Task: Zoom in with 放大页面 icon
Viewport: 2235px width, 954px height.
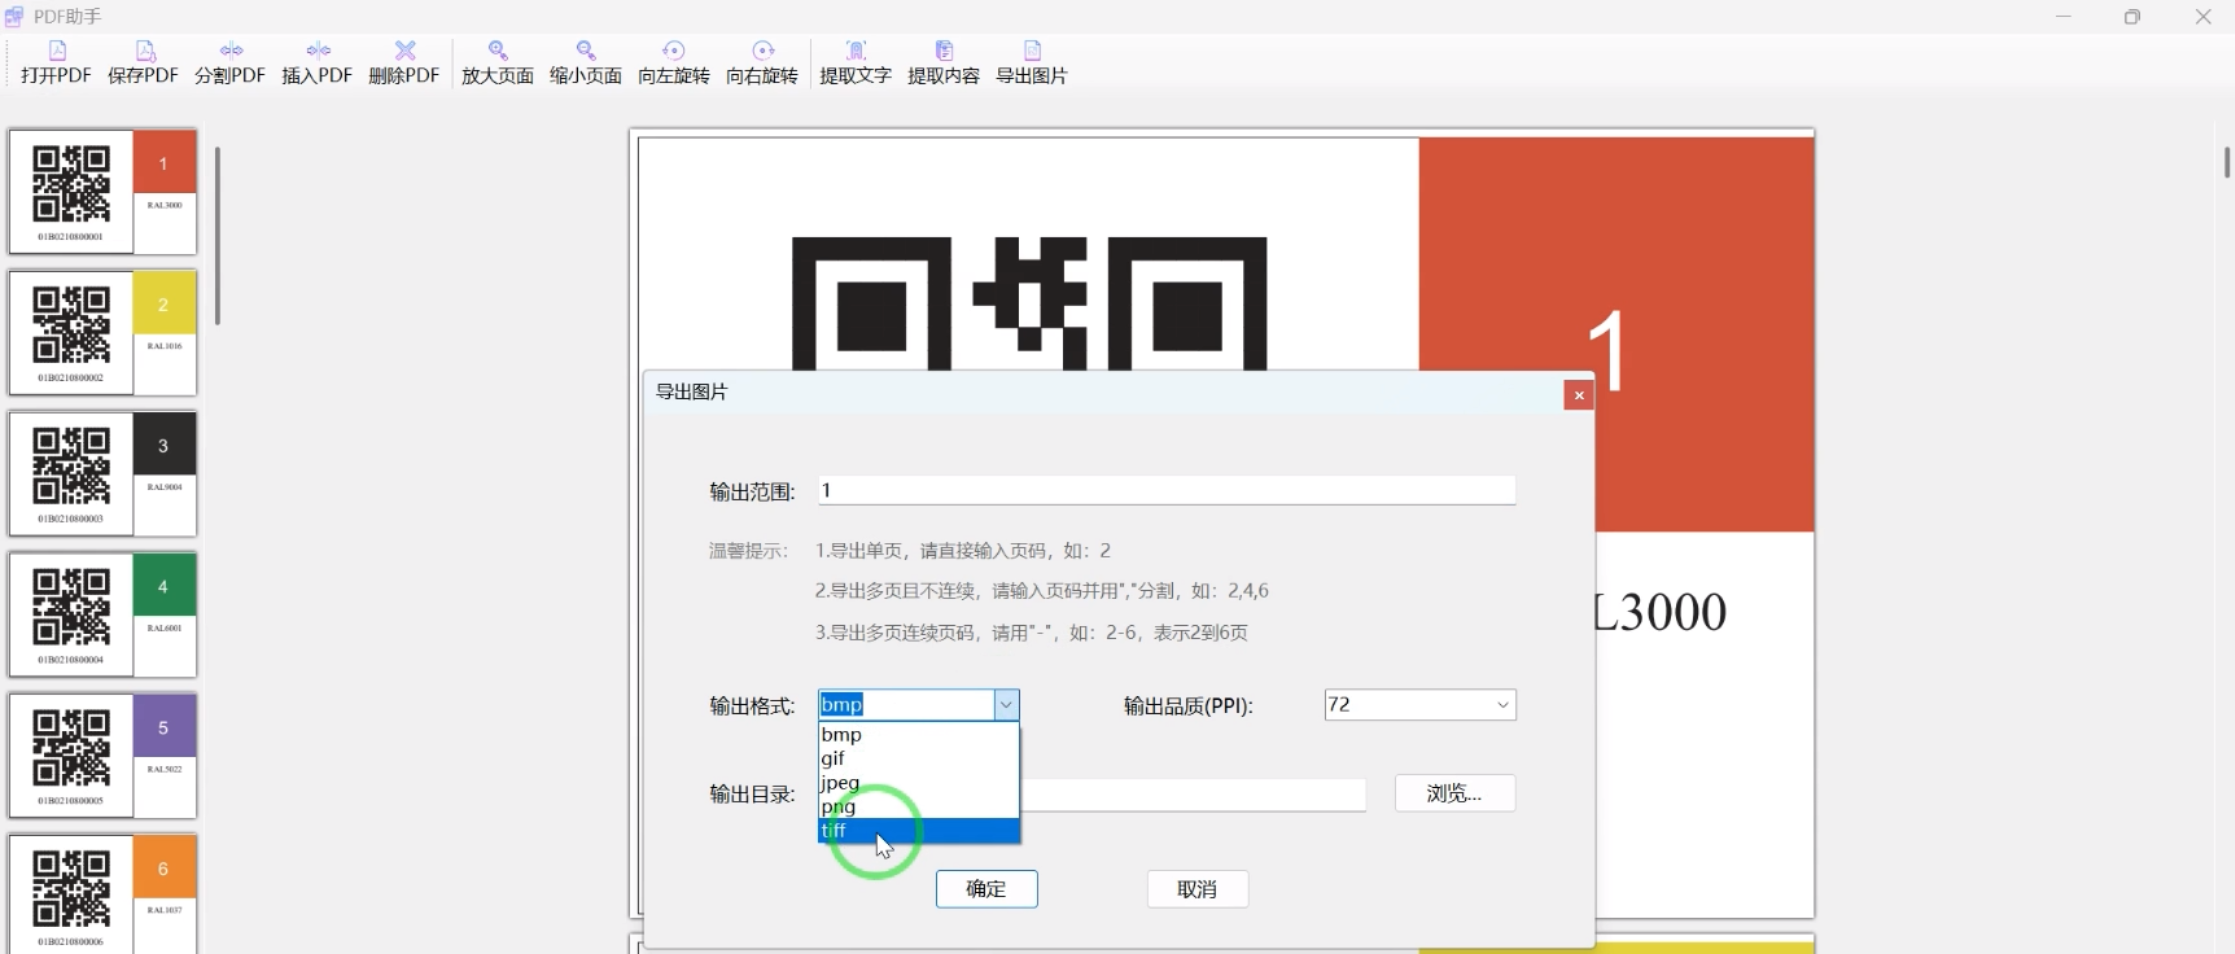Action: 497,62
